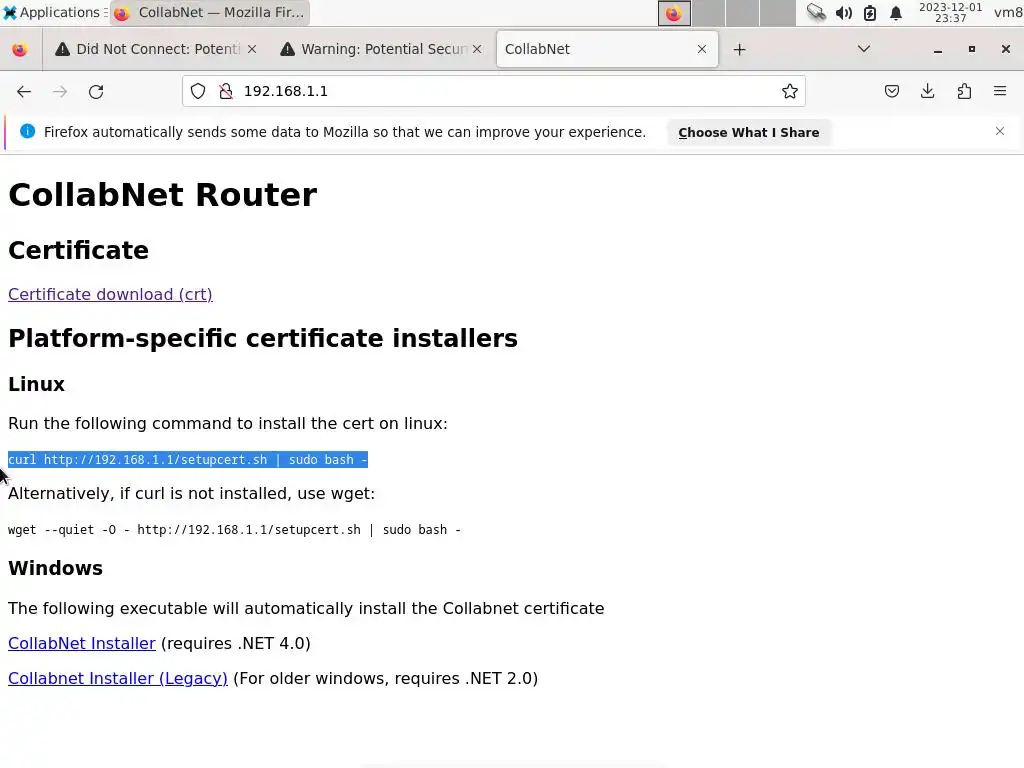Click the forward navigation arrow
1024x768 pixels.
point(60,91)
